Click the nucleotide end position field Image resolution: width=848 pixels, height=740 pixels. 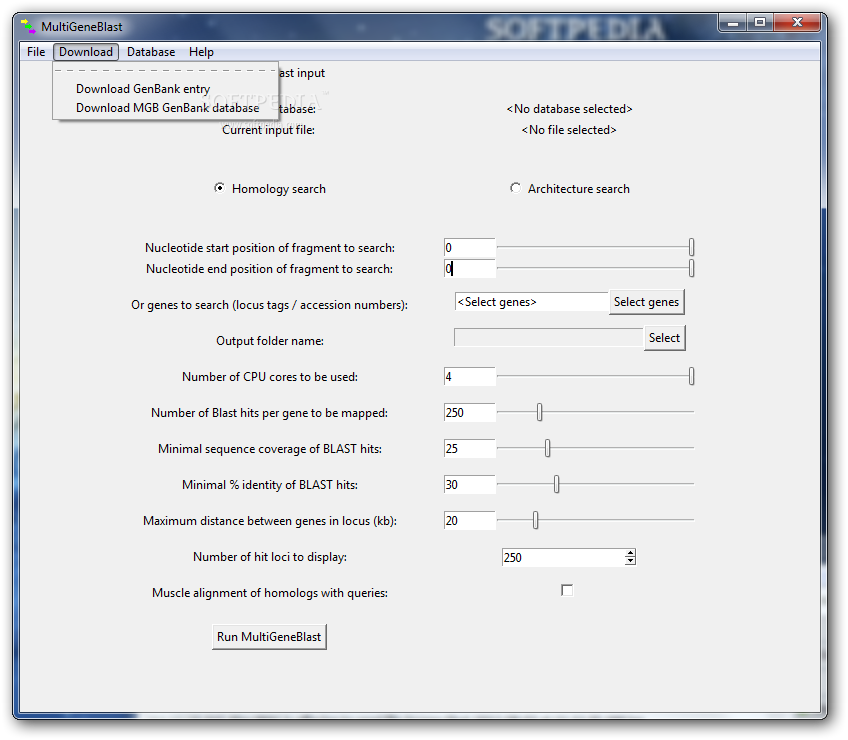[x=469, y=268]
